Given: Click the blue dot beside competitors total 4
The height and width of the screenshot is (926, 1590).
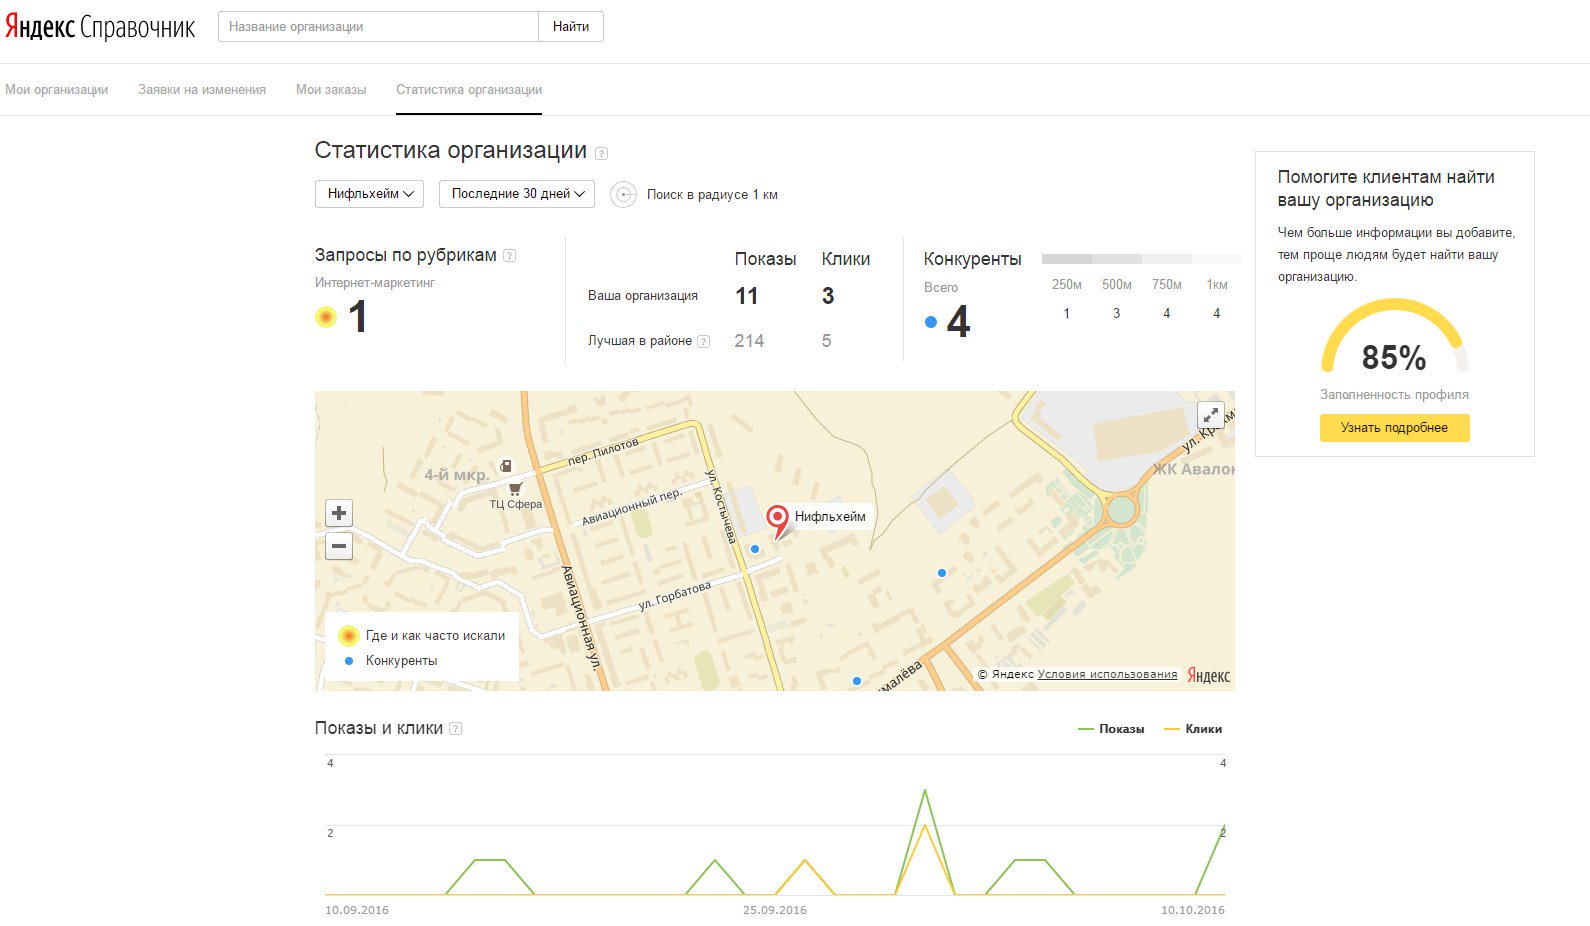Looking at the screenshot, I should pyautogui.click(x=931, y=322).
